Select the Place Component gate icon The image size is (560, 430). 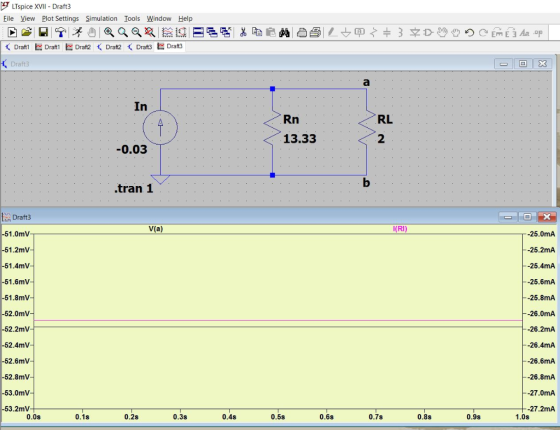click(428, 32)
